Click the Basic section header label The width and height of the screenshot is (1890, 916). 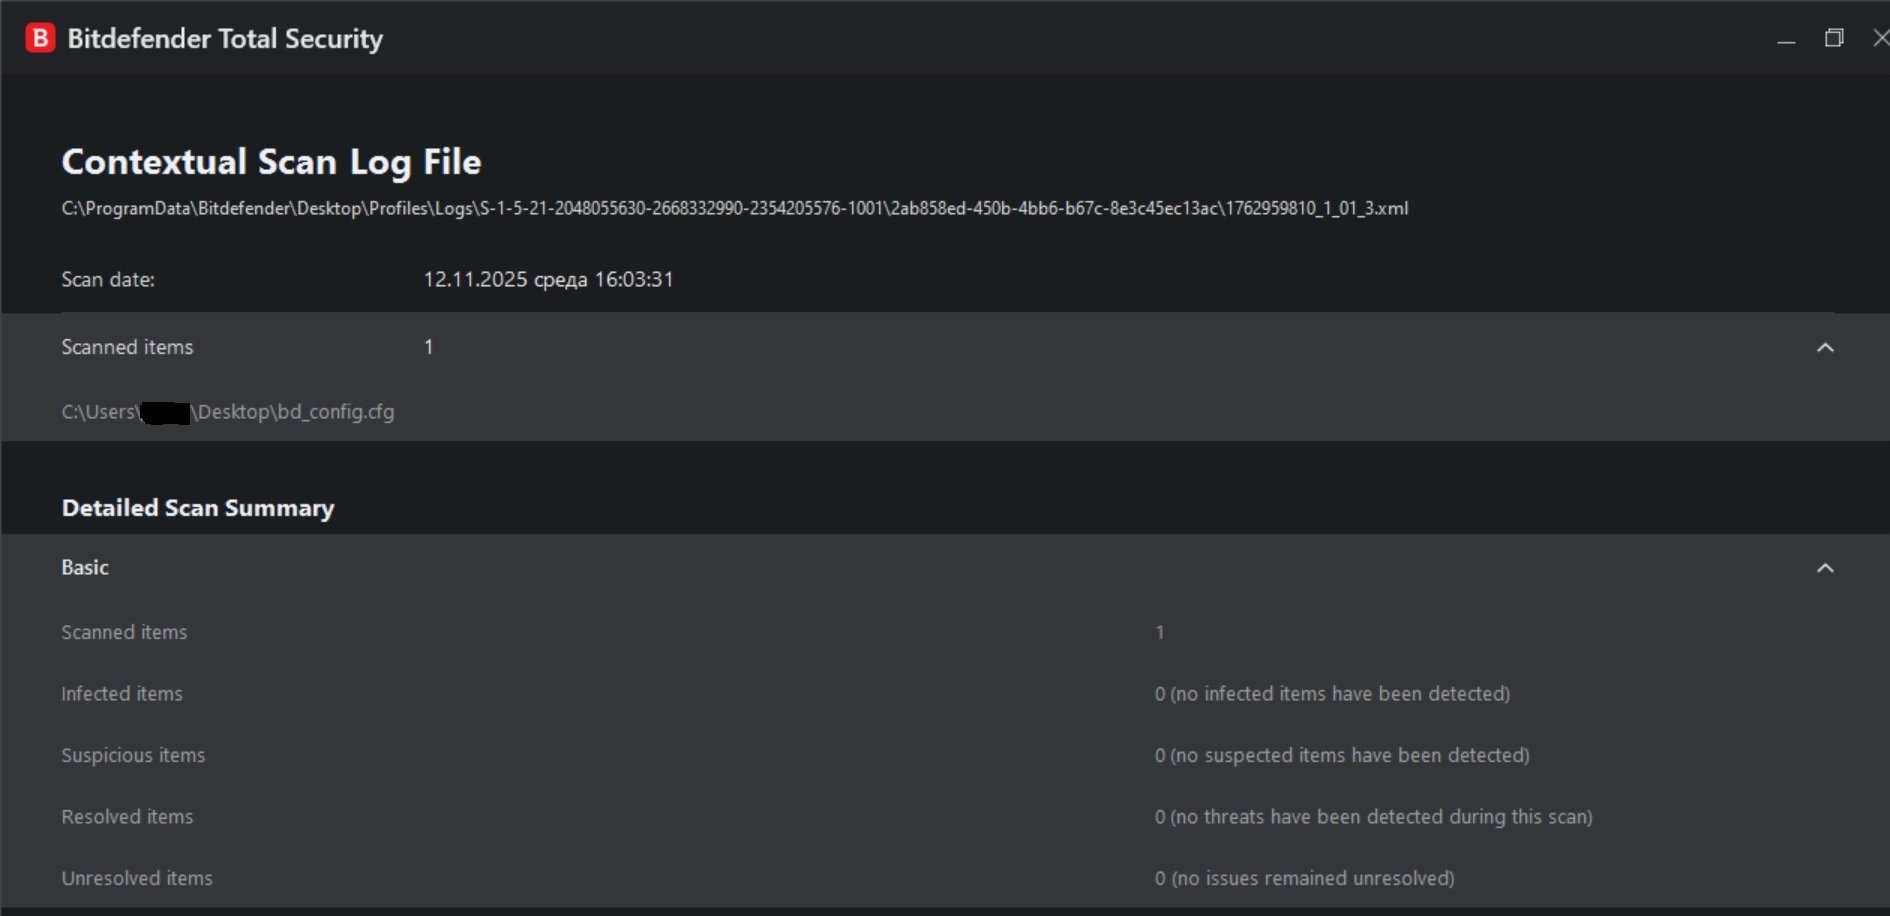(x=85, y=568)
